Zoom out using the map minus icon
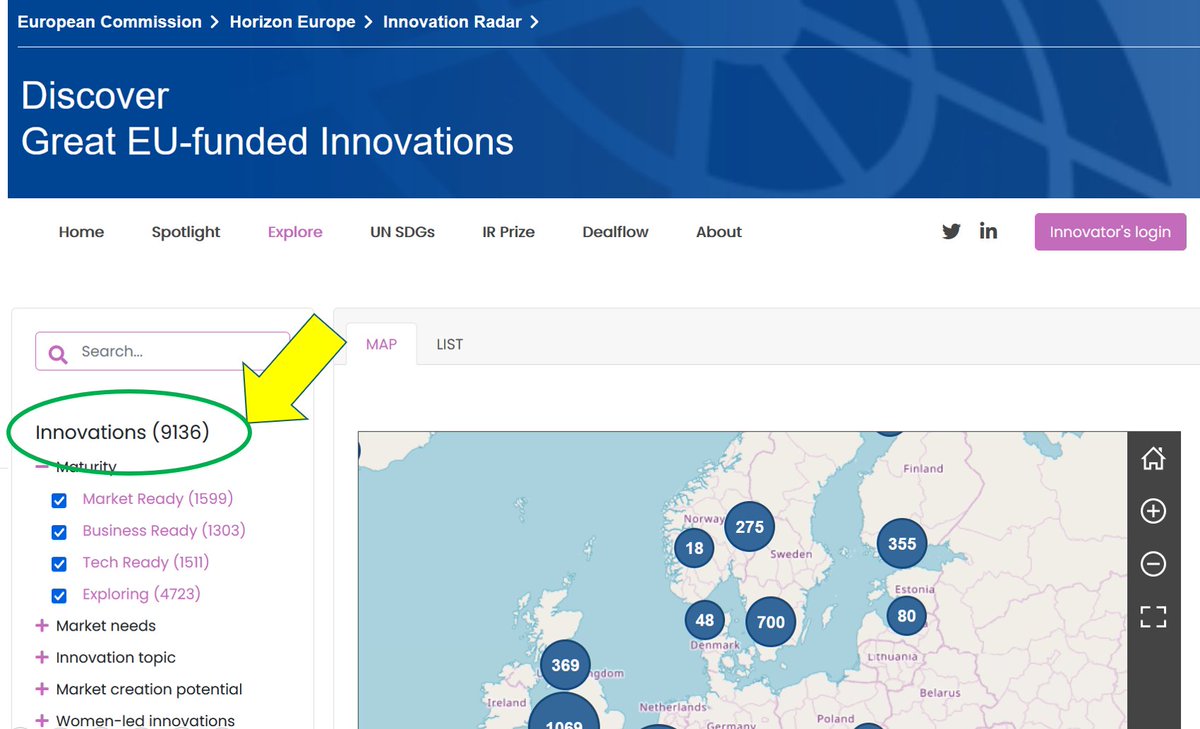 point(1153,564)
